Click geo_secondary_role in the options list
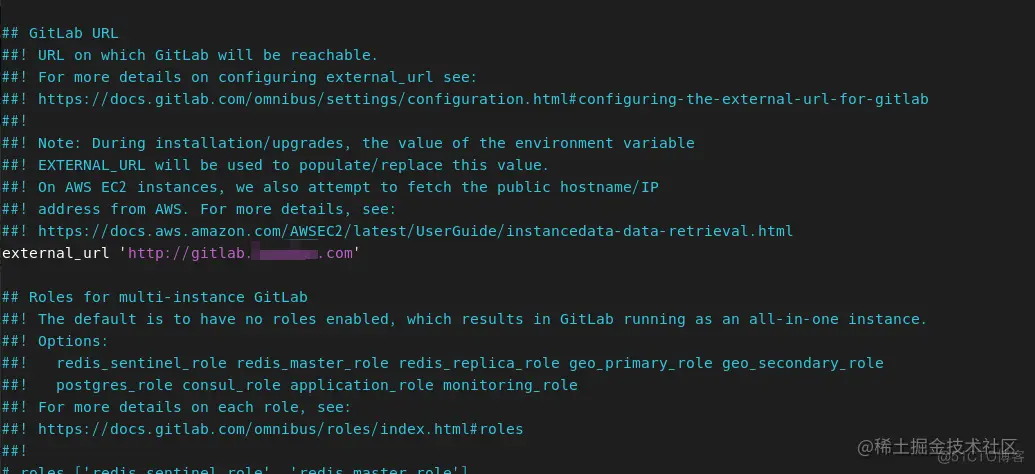This screenshot has height=474, width=1035. (802, 363)
